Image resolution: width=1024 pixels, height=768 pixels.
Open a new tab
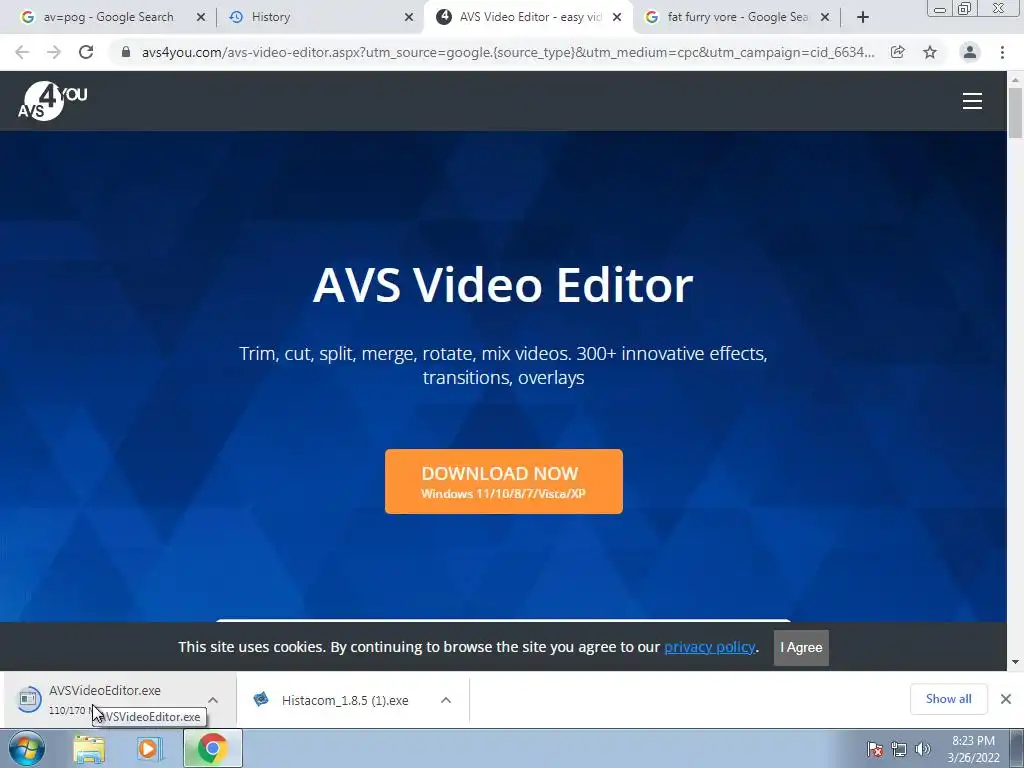click(x=863, y=17)
